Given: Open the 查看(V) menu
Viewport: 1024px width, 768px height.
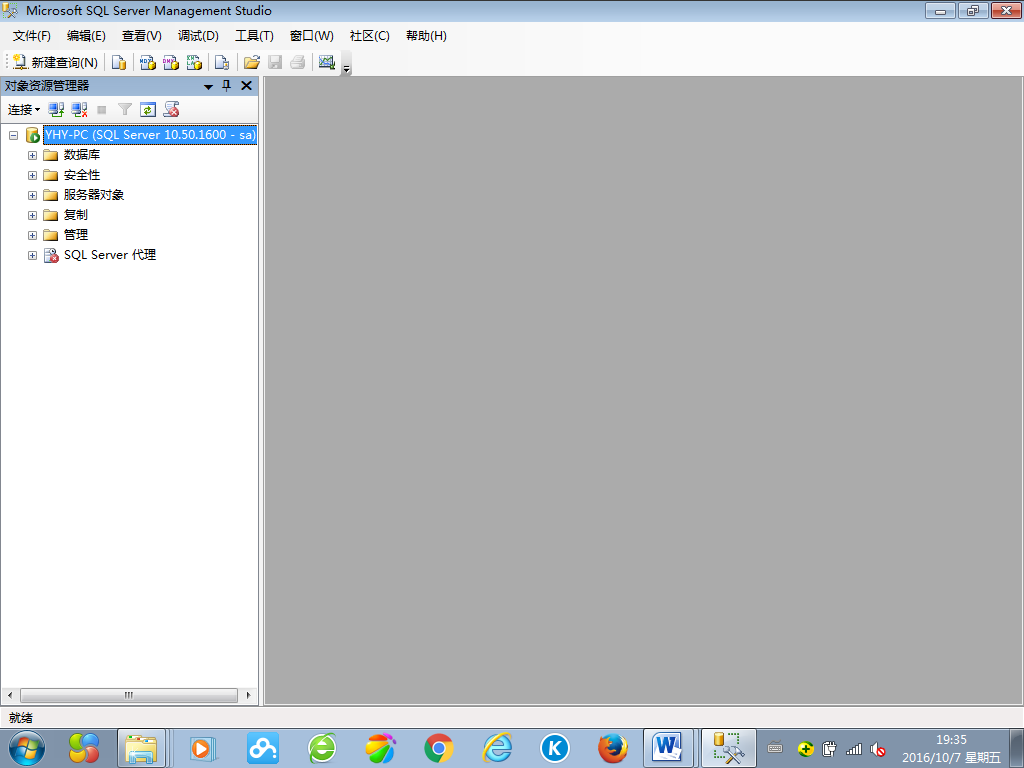Looking at the screenshot, I should (x=142, y=36).
